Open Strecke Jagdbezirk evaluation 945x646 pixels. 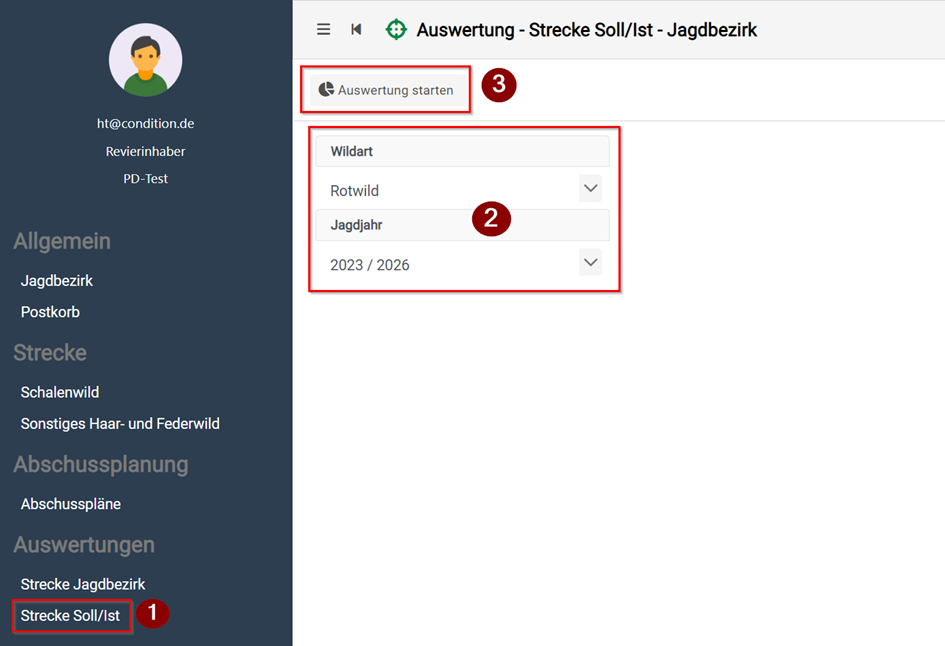(83, 584)
